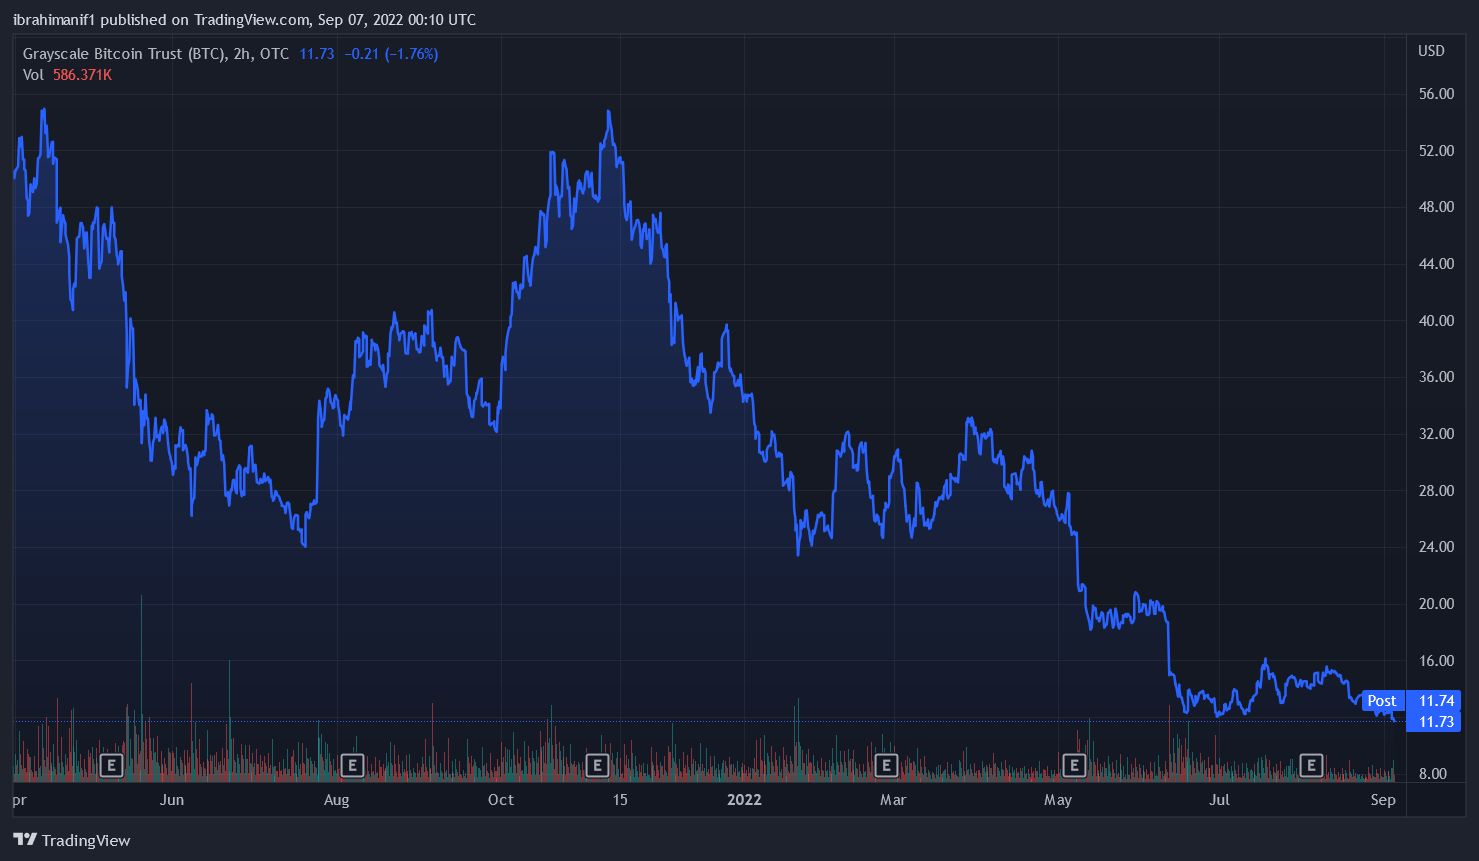Image resolution: width=1479 pixels, height=861 pixels.
Task: Click the -0.21 (-1.76%) price change text
Action: coord(391,54)
